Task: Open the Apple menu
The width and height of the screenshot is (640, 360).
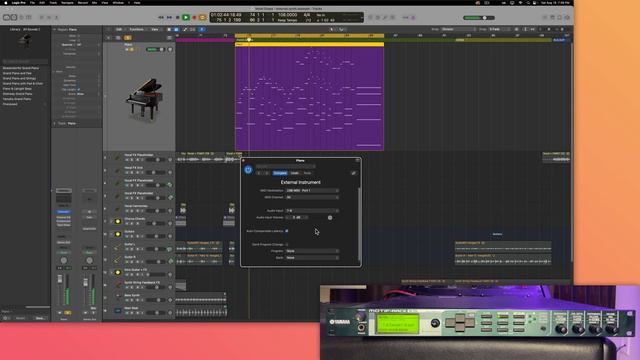Action: tap(6, 2)
